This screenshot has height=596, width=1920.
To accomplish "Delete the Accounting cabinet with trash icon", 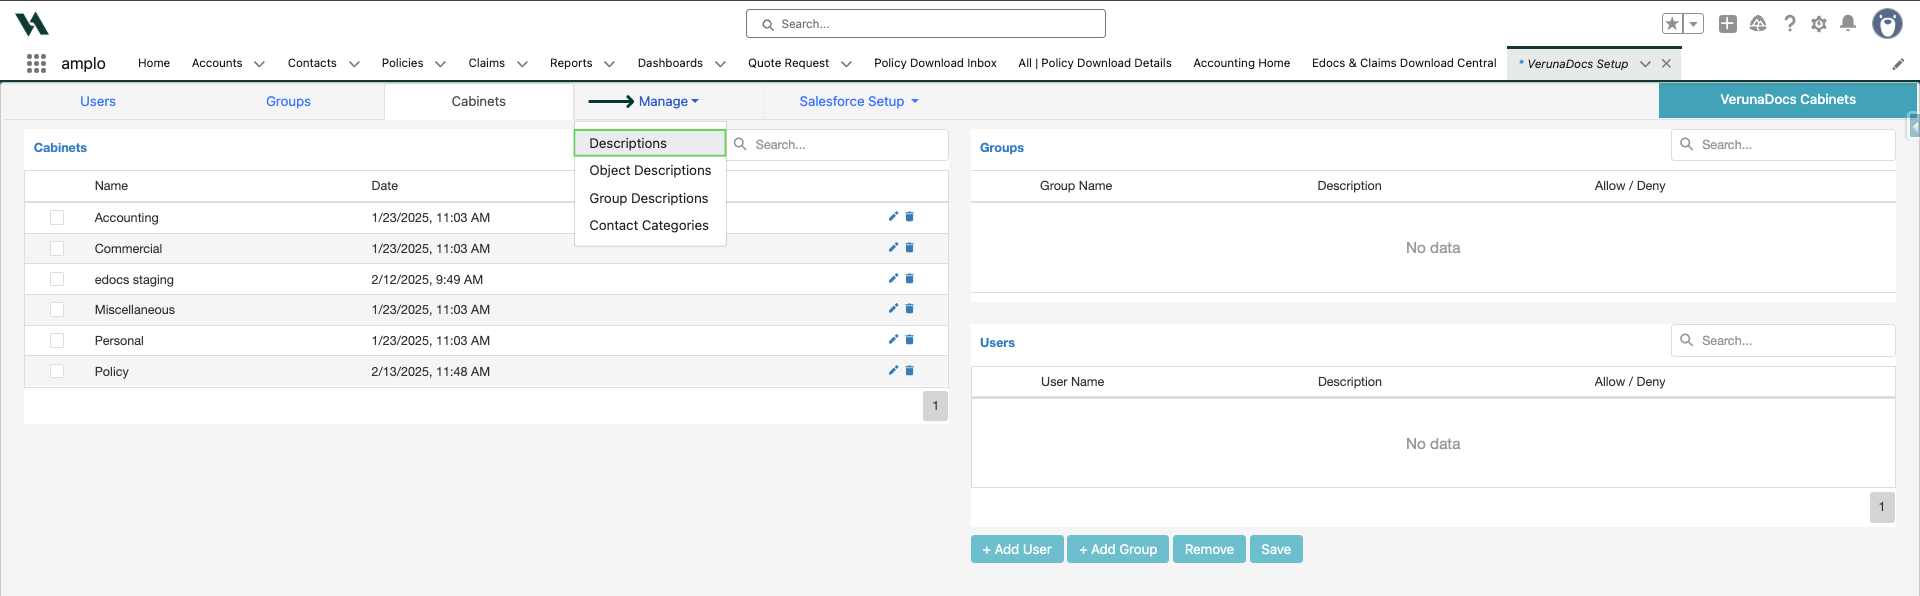I will tap(910, 216).
